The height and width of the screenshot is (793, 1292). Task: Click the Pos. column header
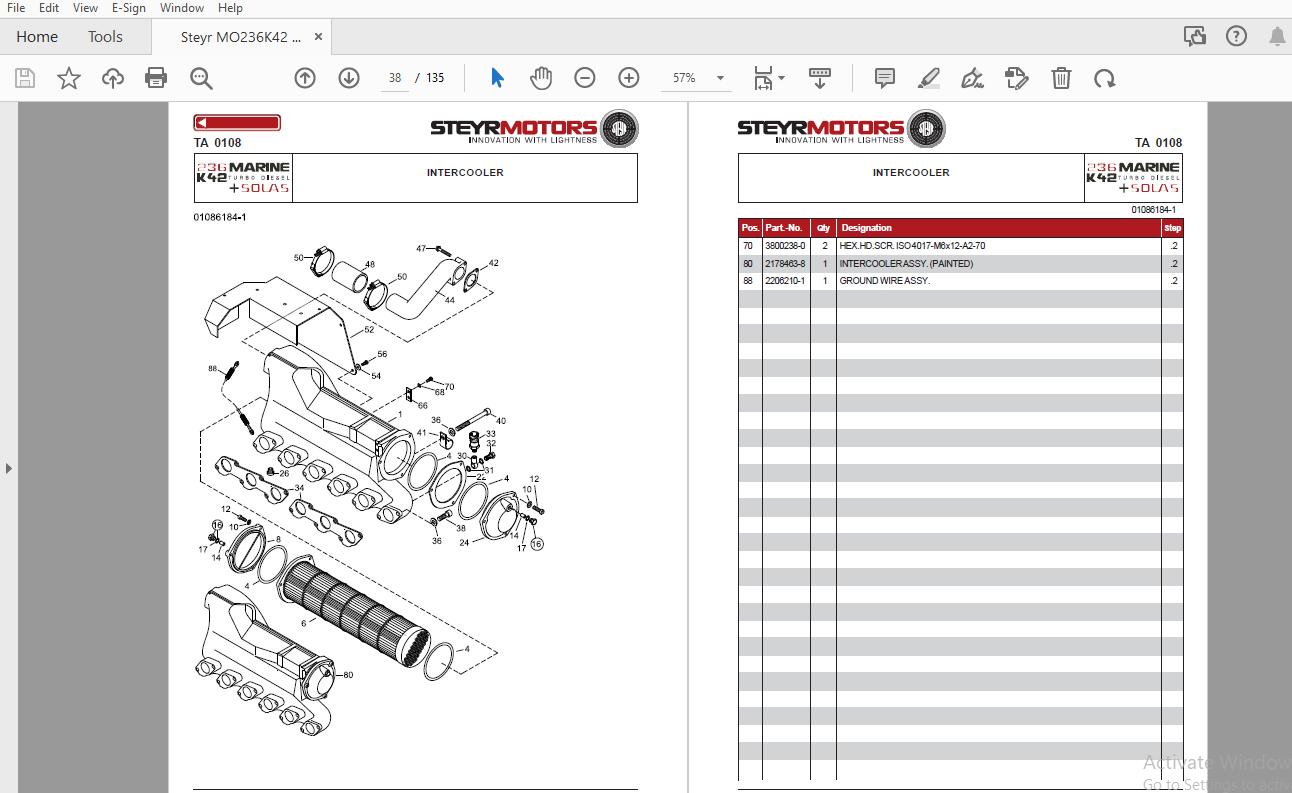tap(750, 228)
